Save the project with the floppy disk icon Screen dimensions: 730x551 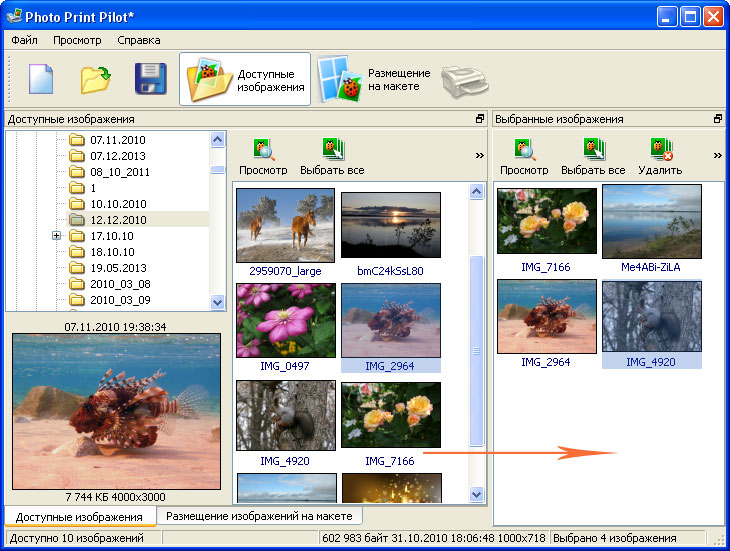(x=150, y=79)
